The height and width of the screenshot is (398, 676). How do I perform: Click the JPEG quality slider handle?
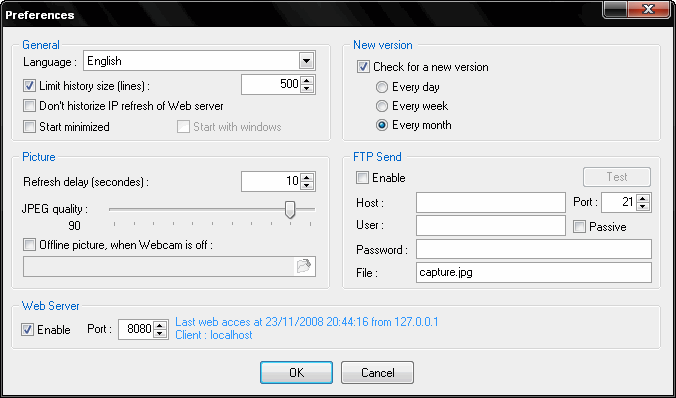tap(290, 209)
